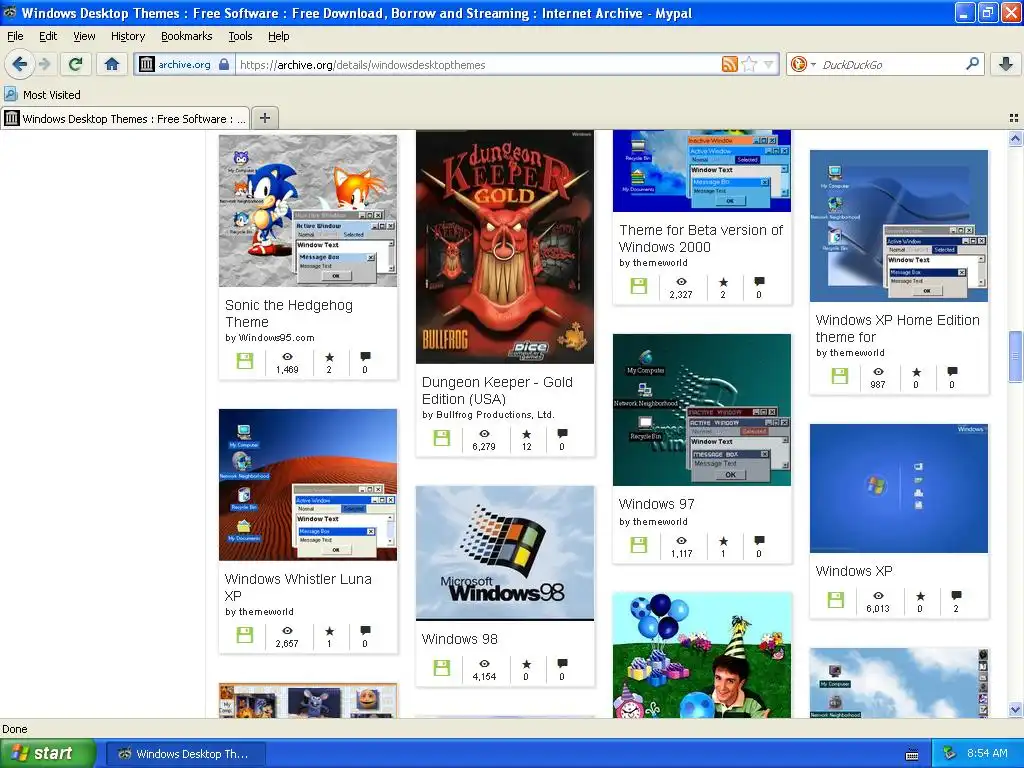Open the Help menu

click(x=279, y=36)
